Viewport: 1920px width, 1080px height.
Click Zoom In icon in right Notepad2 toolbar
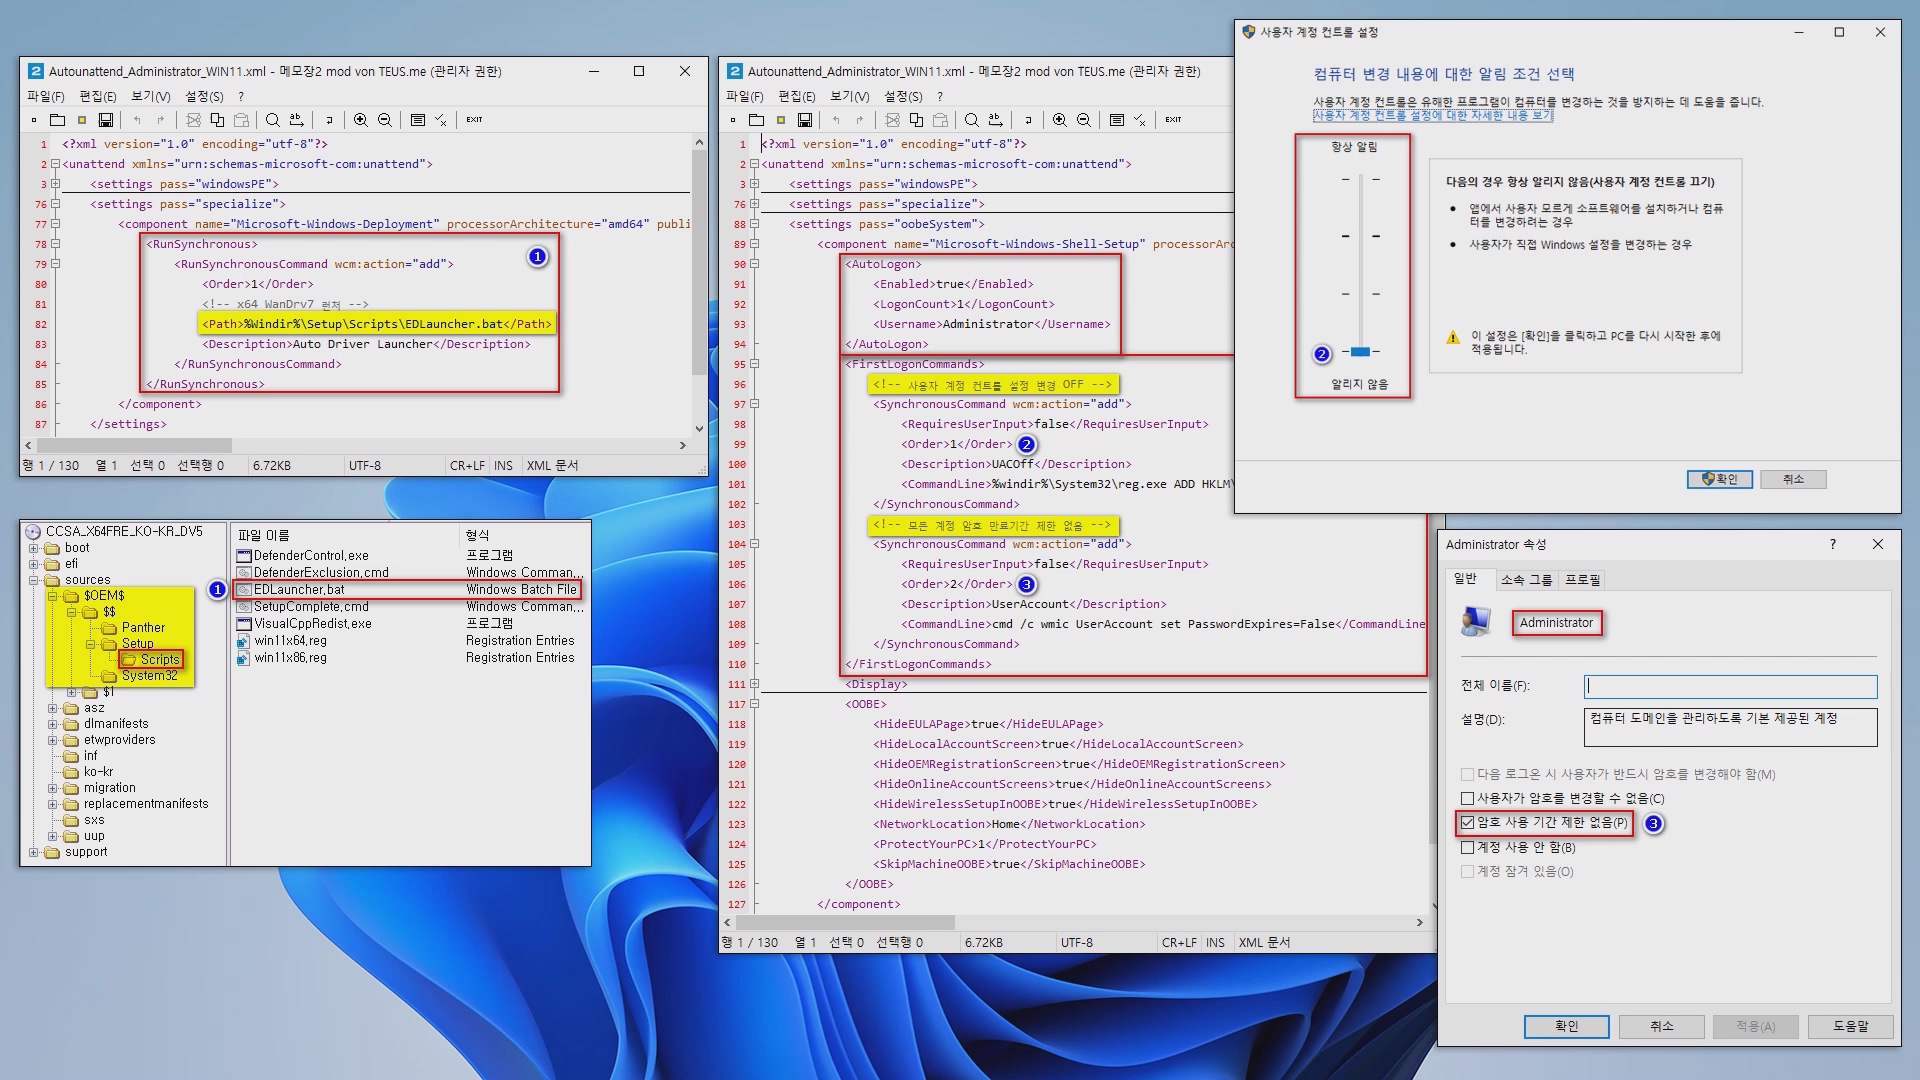click(x=1060, y=120)
